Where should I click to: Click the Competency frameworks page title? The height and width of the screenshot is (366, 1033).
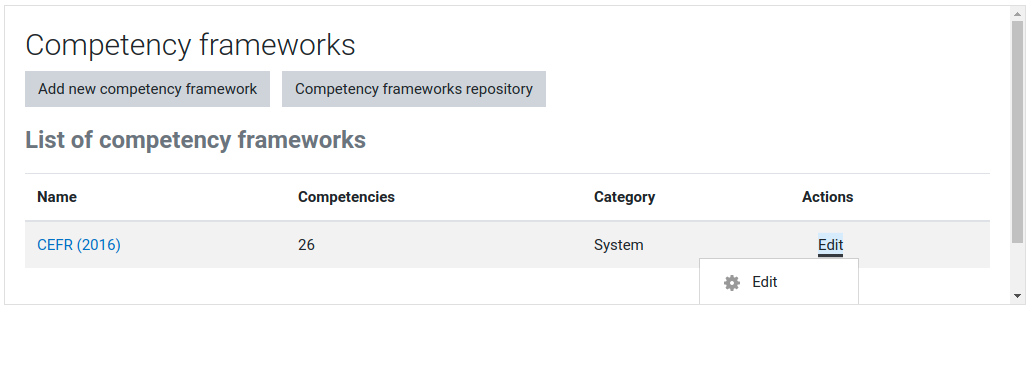190,45
